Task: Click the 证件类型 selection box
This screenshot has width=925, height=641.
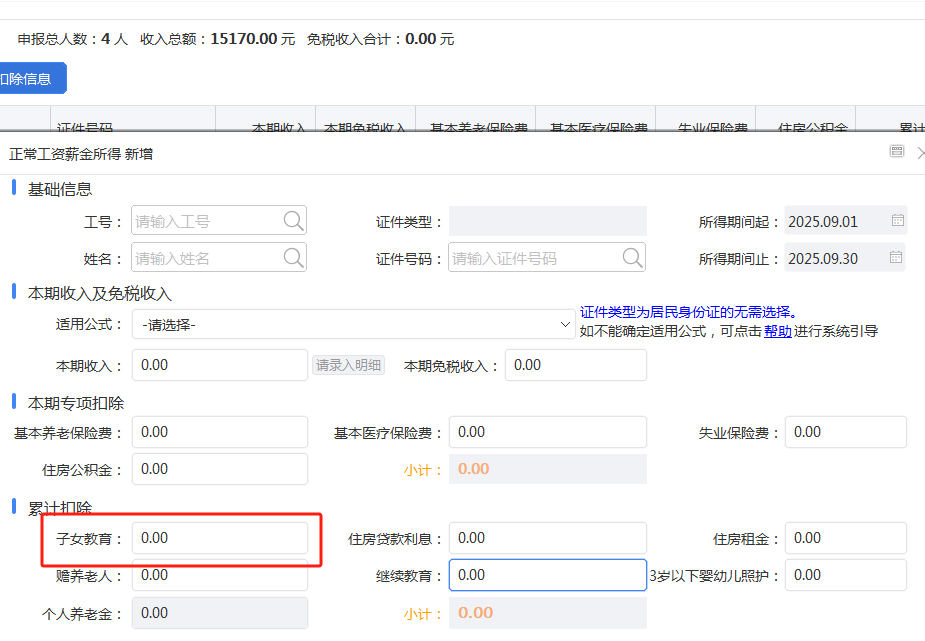Action: pos(547,221)
